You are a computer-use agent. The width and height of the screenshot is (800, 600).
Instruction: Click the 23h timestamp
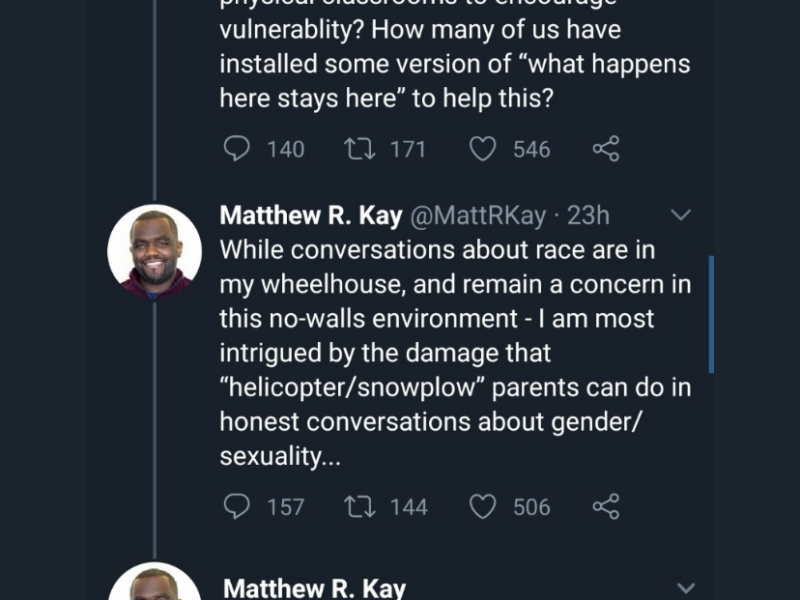[x=589, y=216]
